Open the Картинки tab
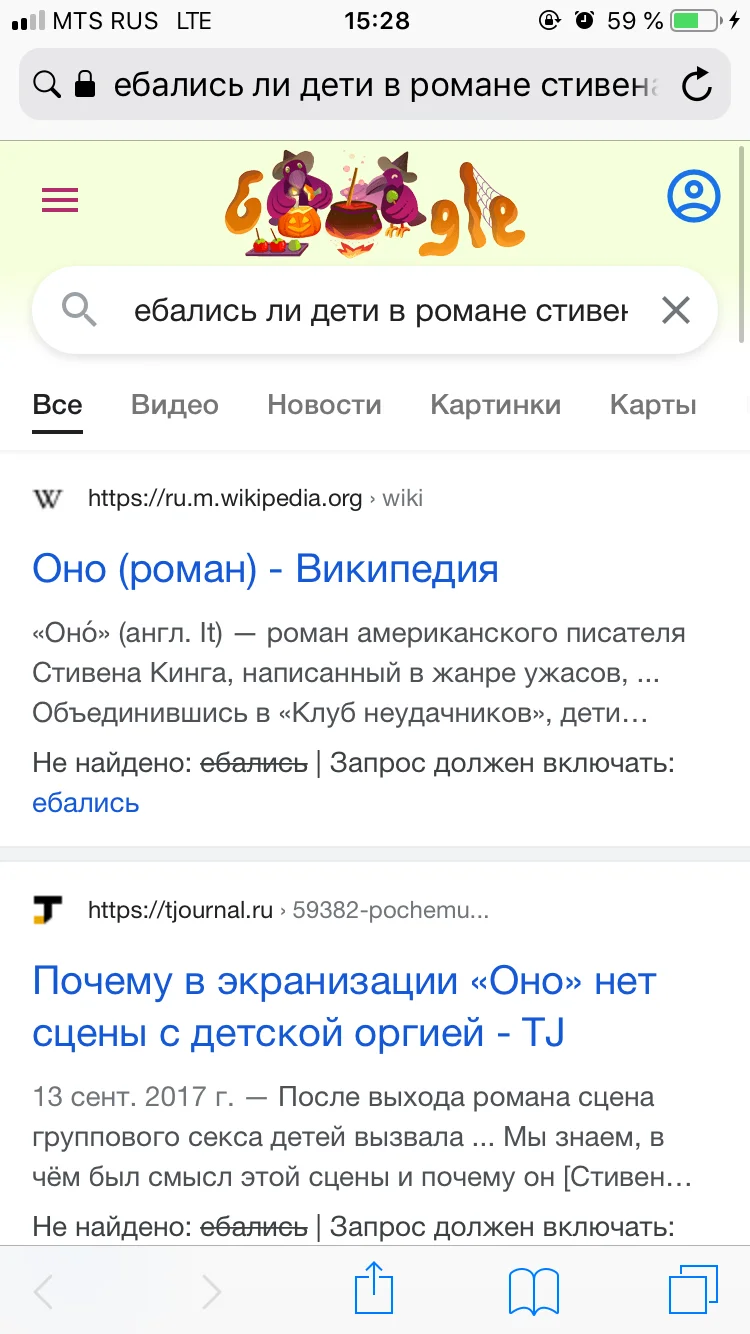 [495, 405]
